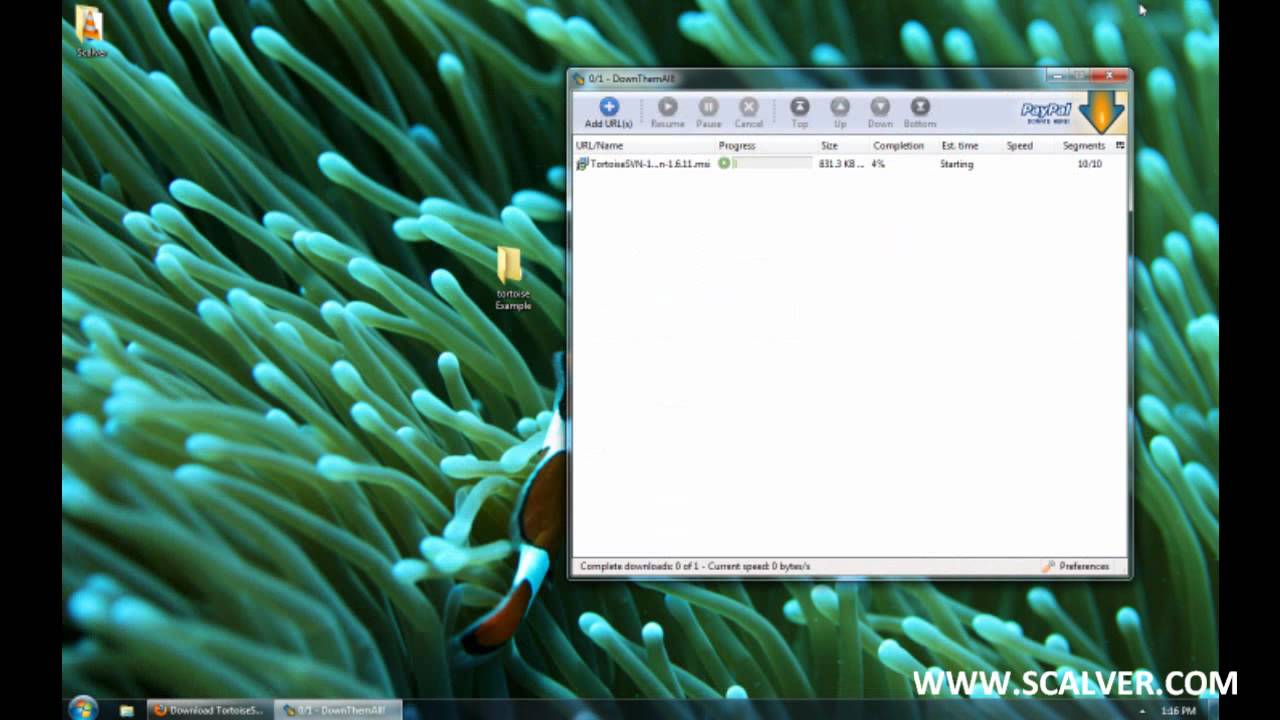Select the TortoiseSVN msi download row
Screen dimensions: 1280x720
[x=850, y=164]
